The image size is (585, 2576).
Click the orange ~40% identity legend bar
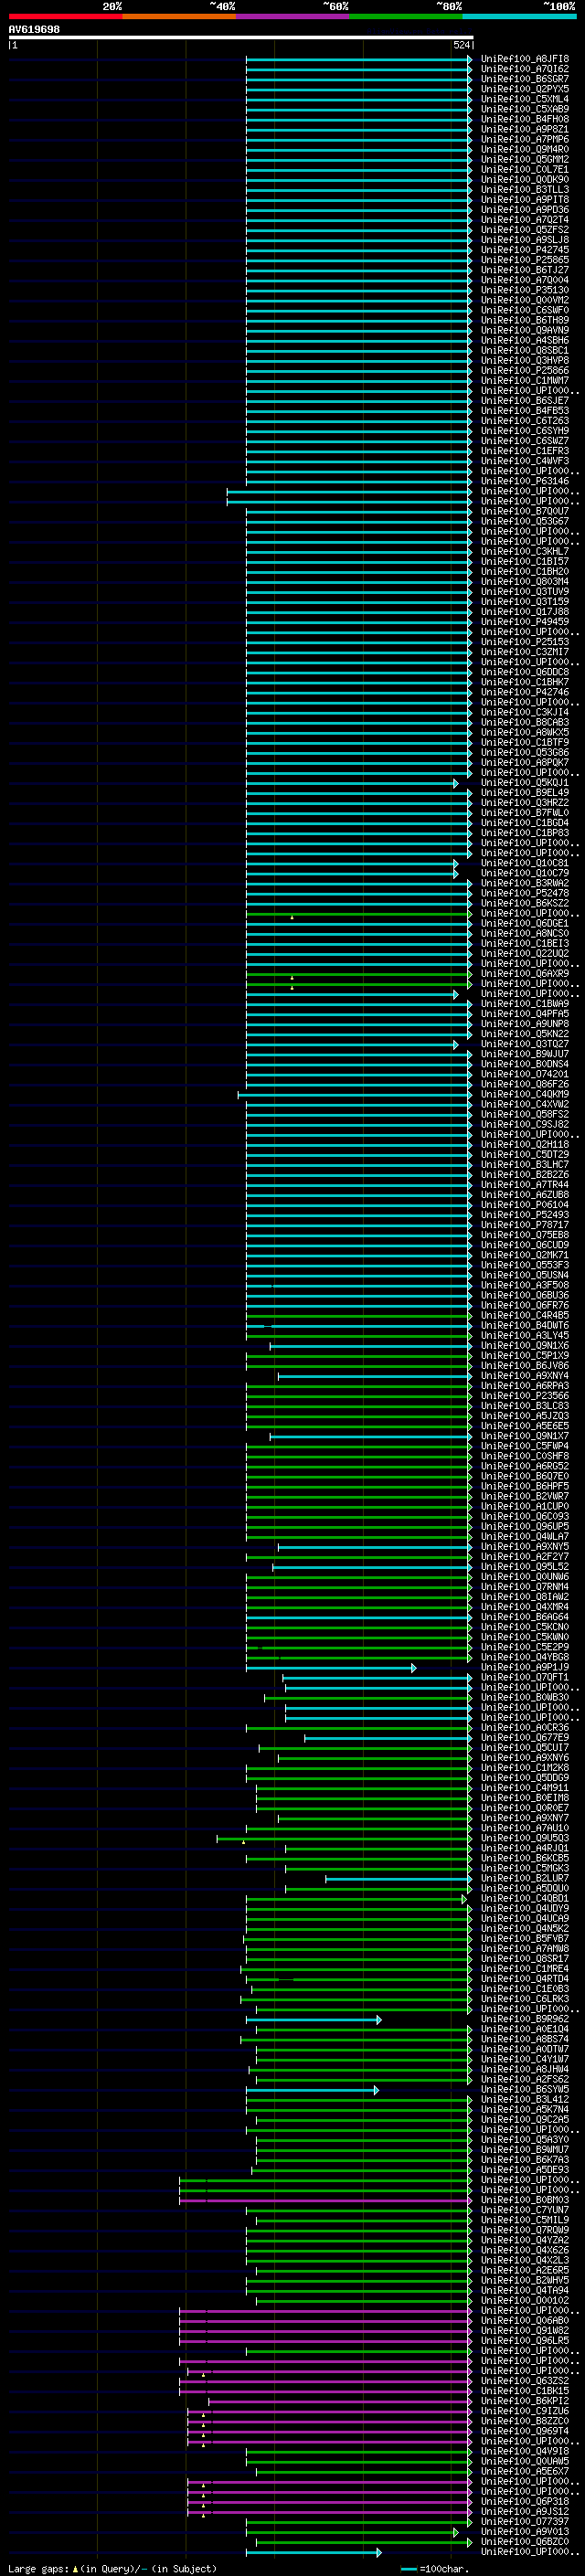[179, 16]
